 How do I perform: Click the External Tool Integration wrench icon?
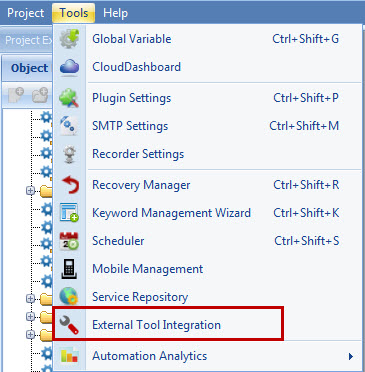click(x=69, y=325)
